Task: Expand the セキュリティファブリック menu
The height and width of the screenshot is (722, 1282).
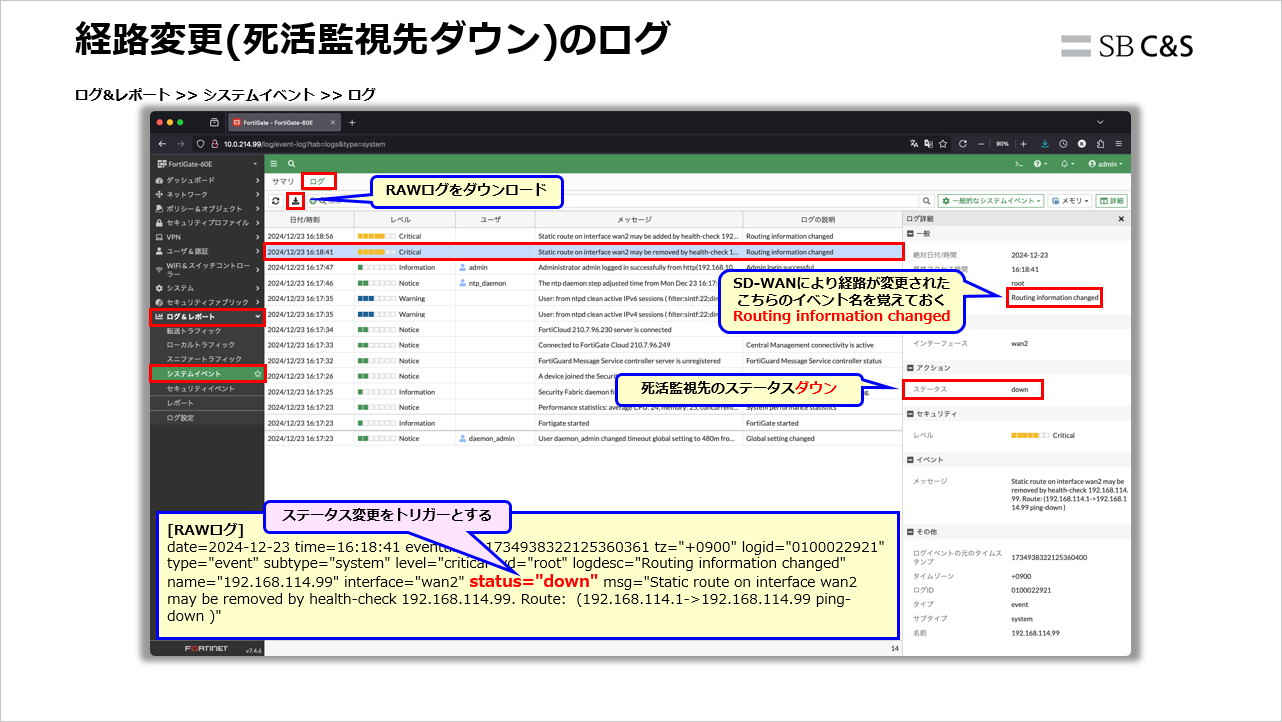Action: pyautogui.click(x=207, y=302)
